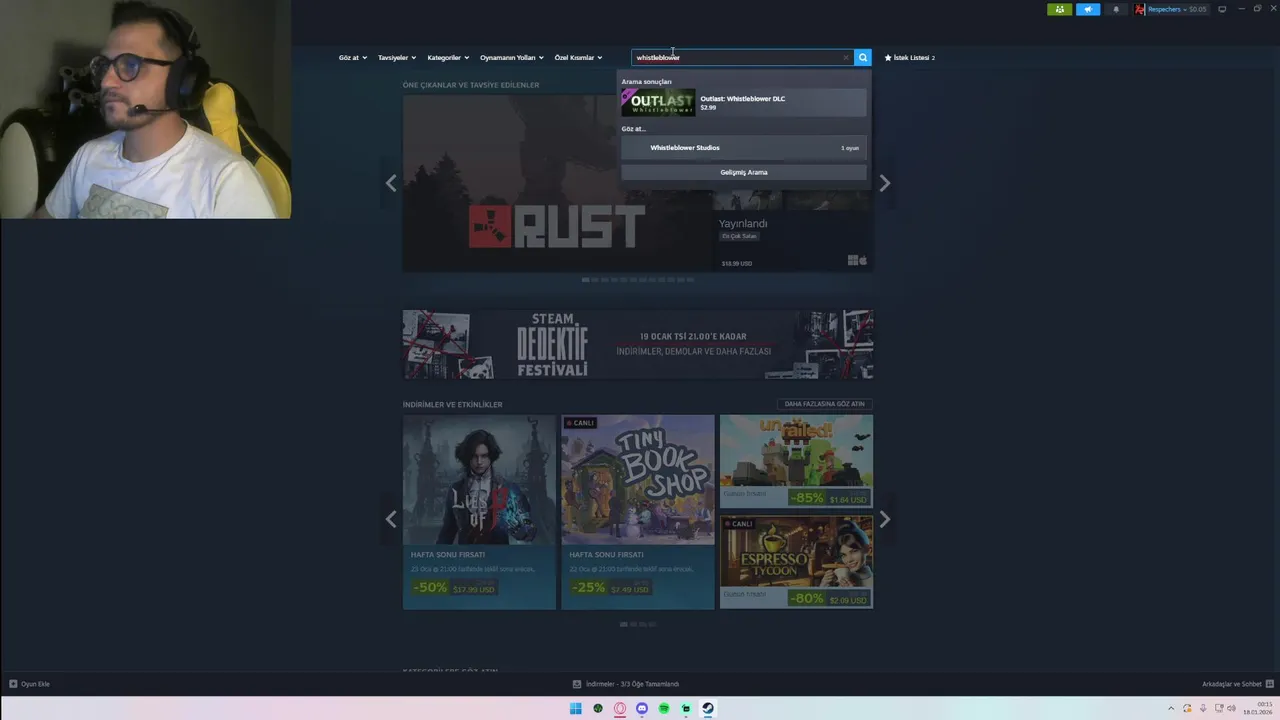Expand the Kategoriler dropdown
1280x720 pixels.
448,58
